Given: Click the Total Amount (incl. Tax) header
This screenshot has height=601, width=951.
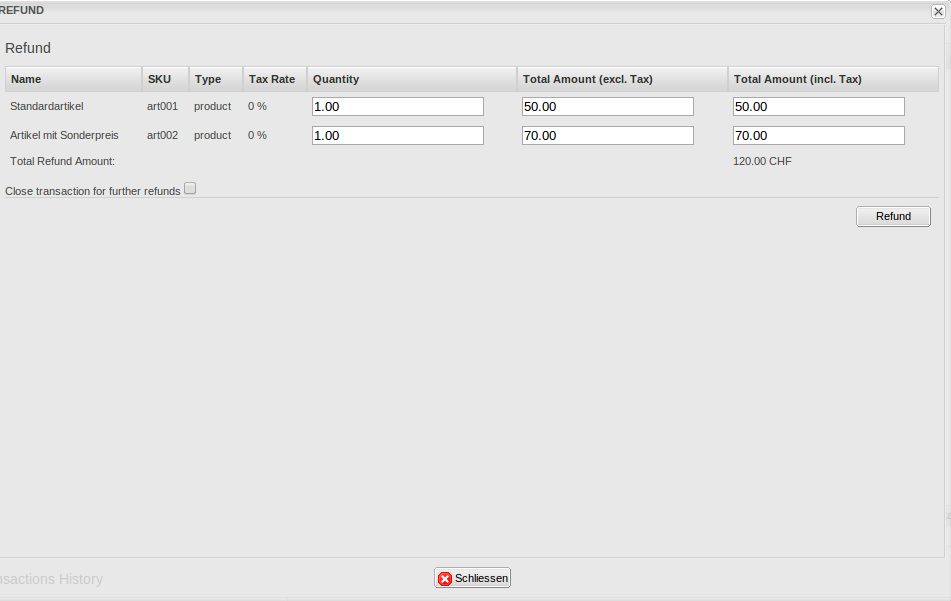Looking at the screenshot, I should 797,79.
